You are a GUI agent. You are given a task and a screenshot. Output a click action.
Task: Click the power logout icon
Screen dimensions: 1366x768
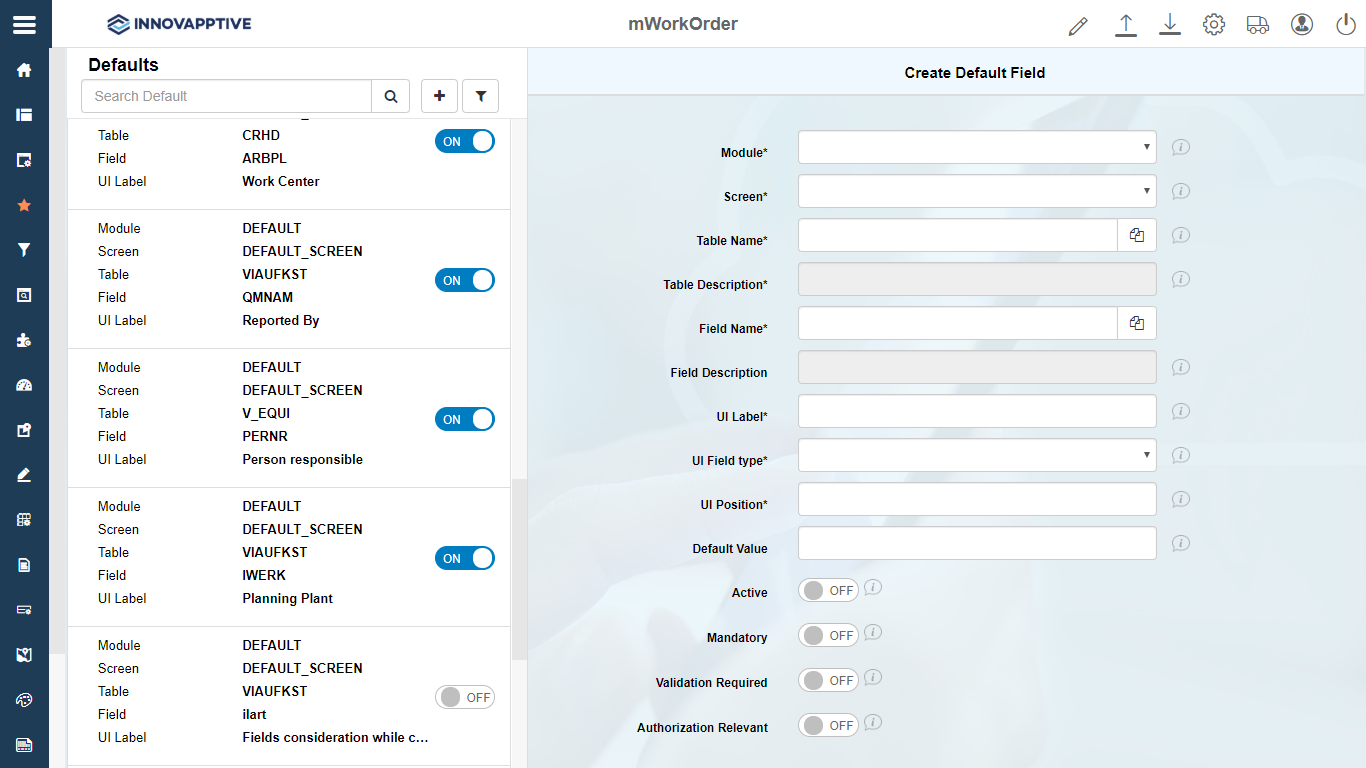1346,25
